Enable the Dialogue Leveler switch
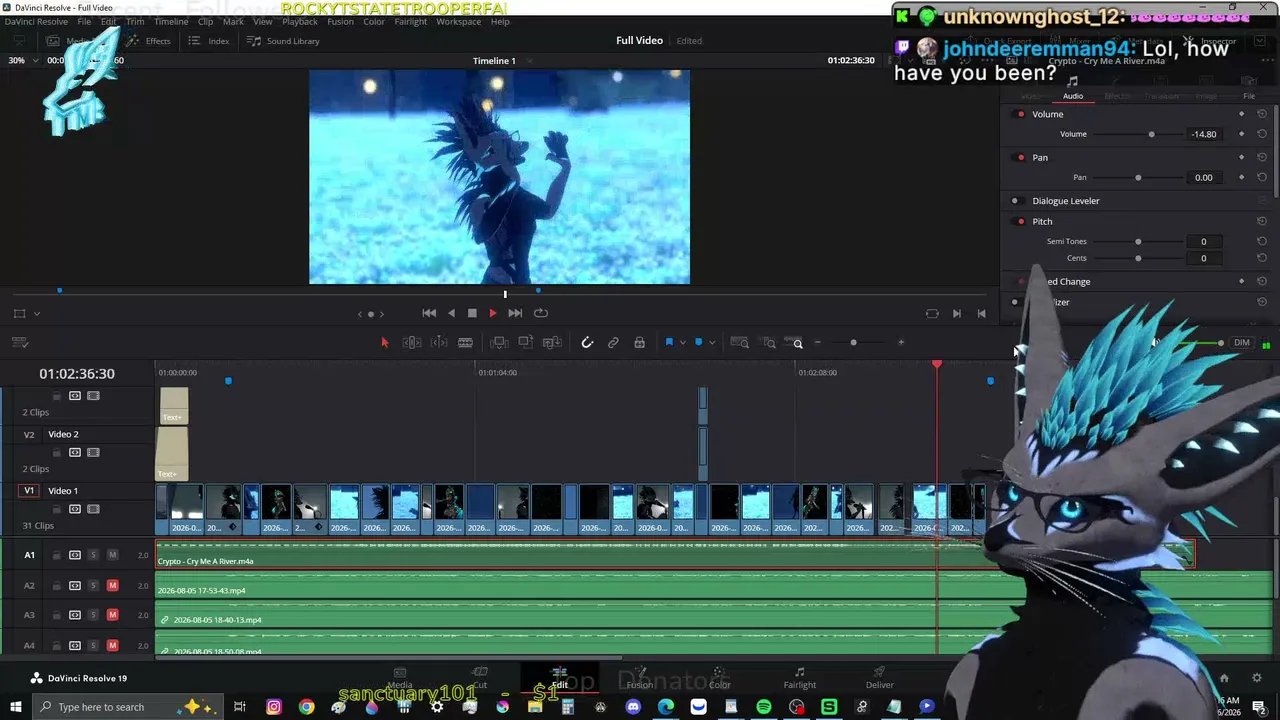The width and height of the screenshot is (1280, 720). 1015,201
